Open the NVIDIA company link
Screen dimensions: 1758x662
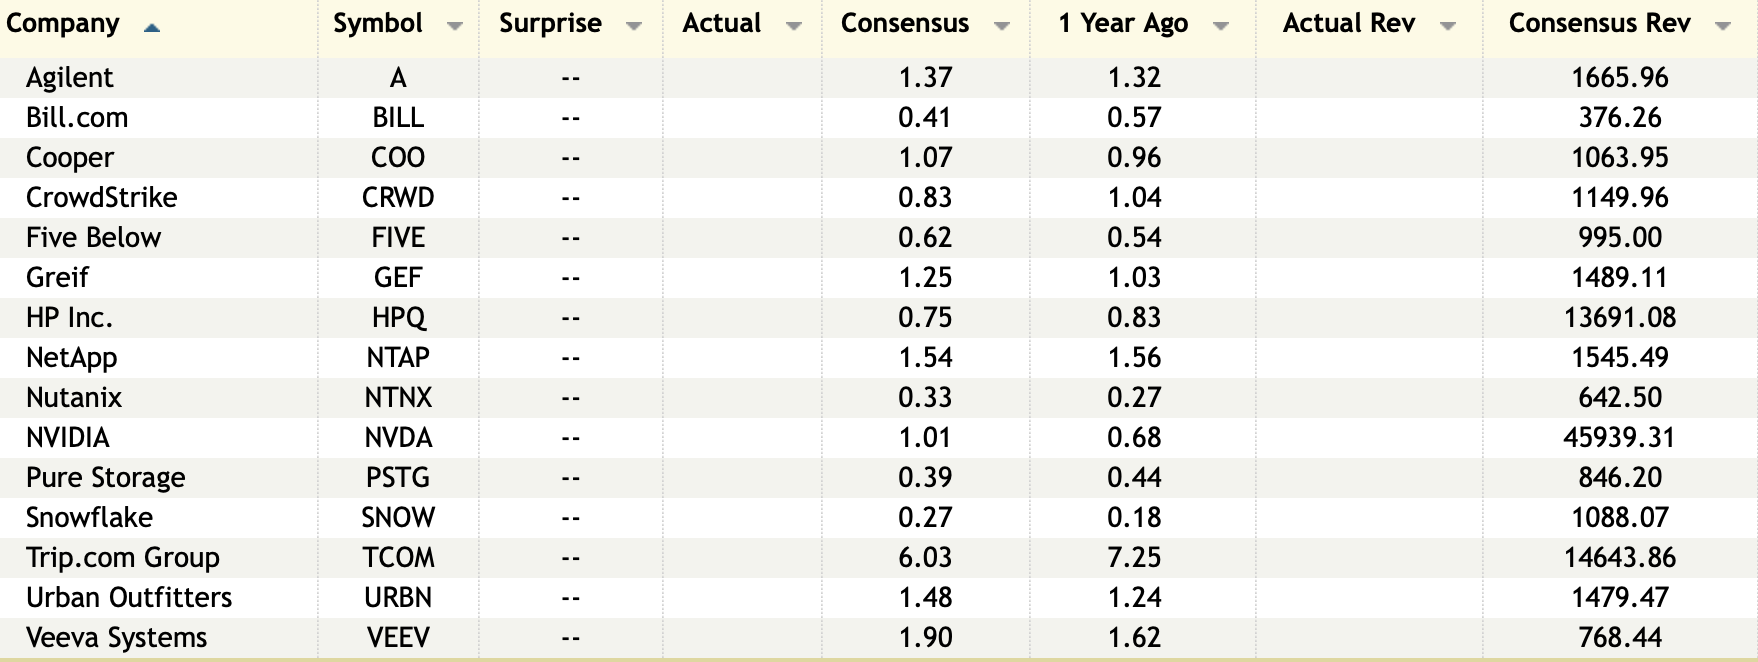[68, 438]
